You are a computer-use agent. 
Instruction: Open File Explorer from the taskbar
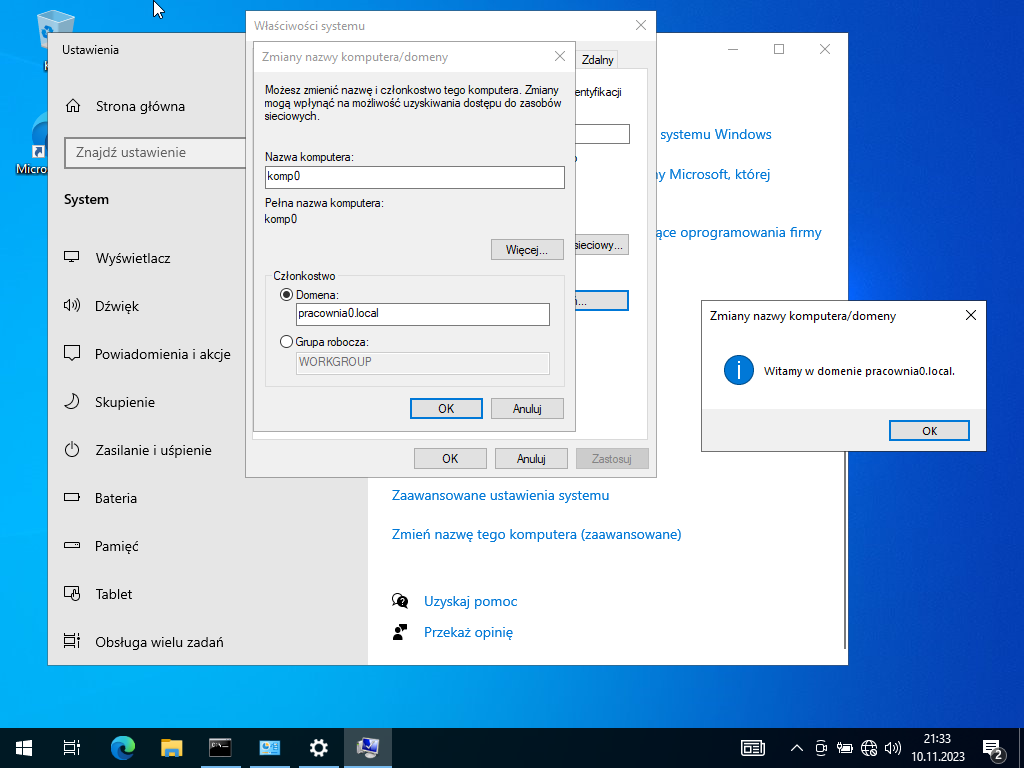pyautogui.click(x=171, y=747)
